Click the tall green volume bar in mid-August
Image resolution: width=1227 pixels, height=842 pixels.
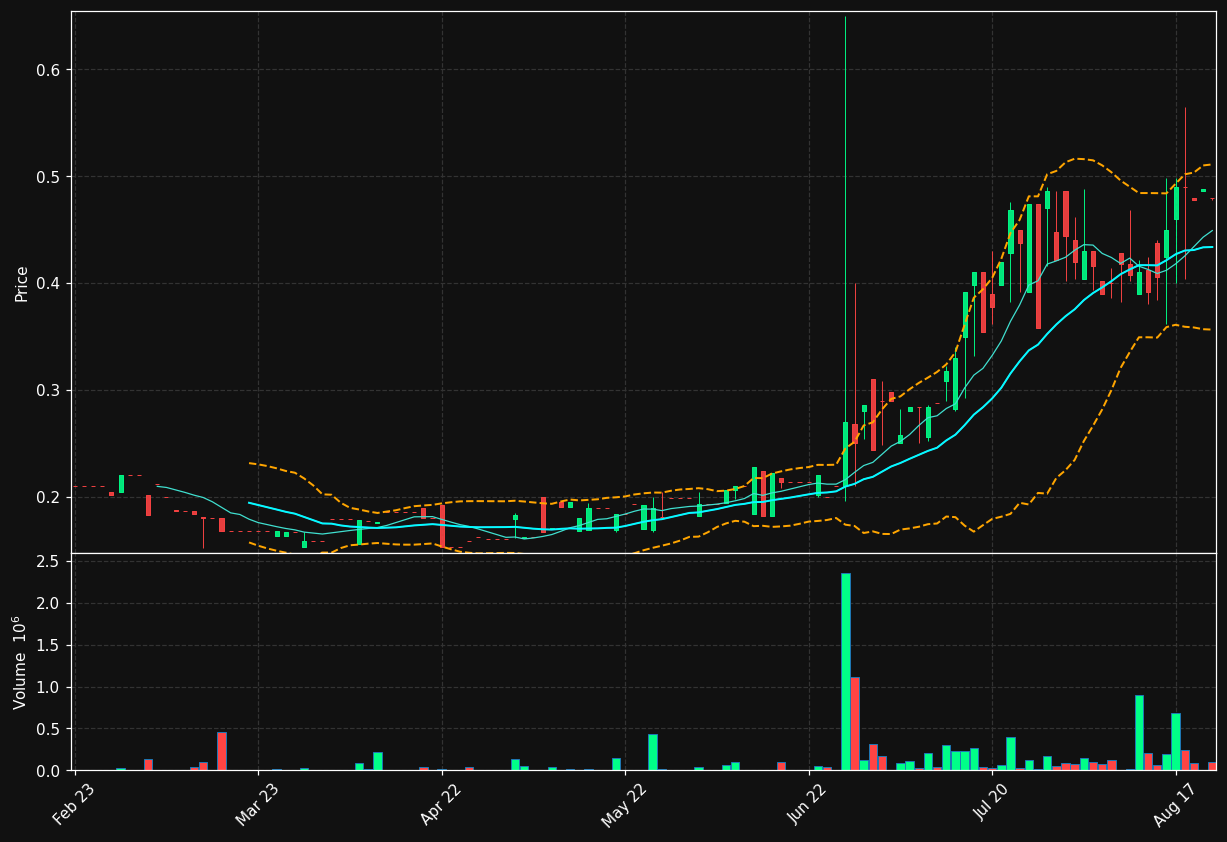coord(1139,733)
